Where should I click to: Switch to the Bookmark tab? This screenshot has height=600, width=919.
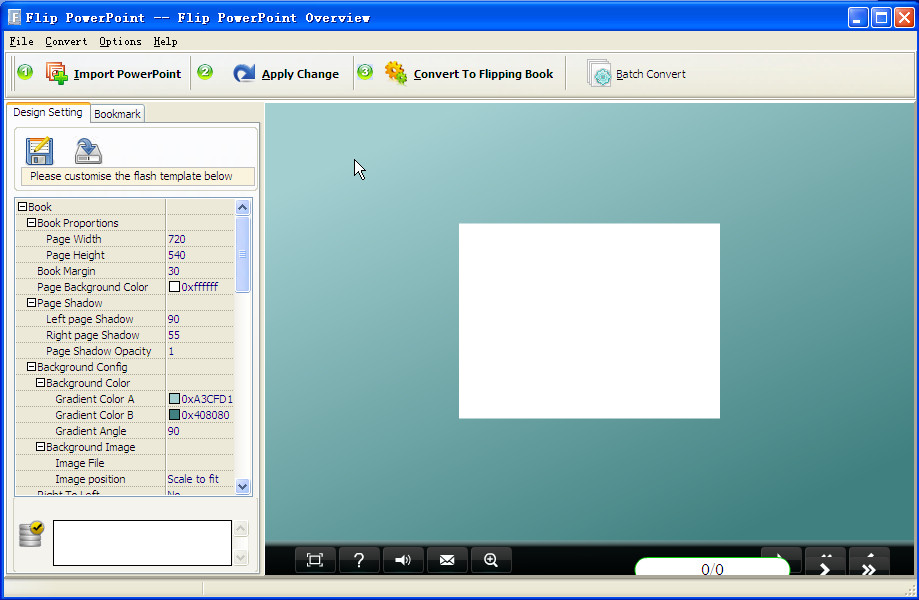click(x=117, y=114)
